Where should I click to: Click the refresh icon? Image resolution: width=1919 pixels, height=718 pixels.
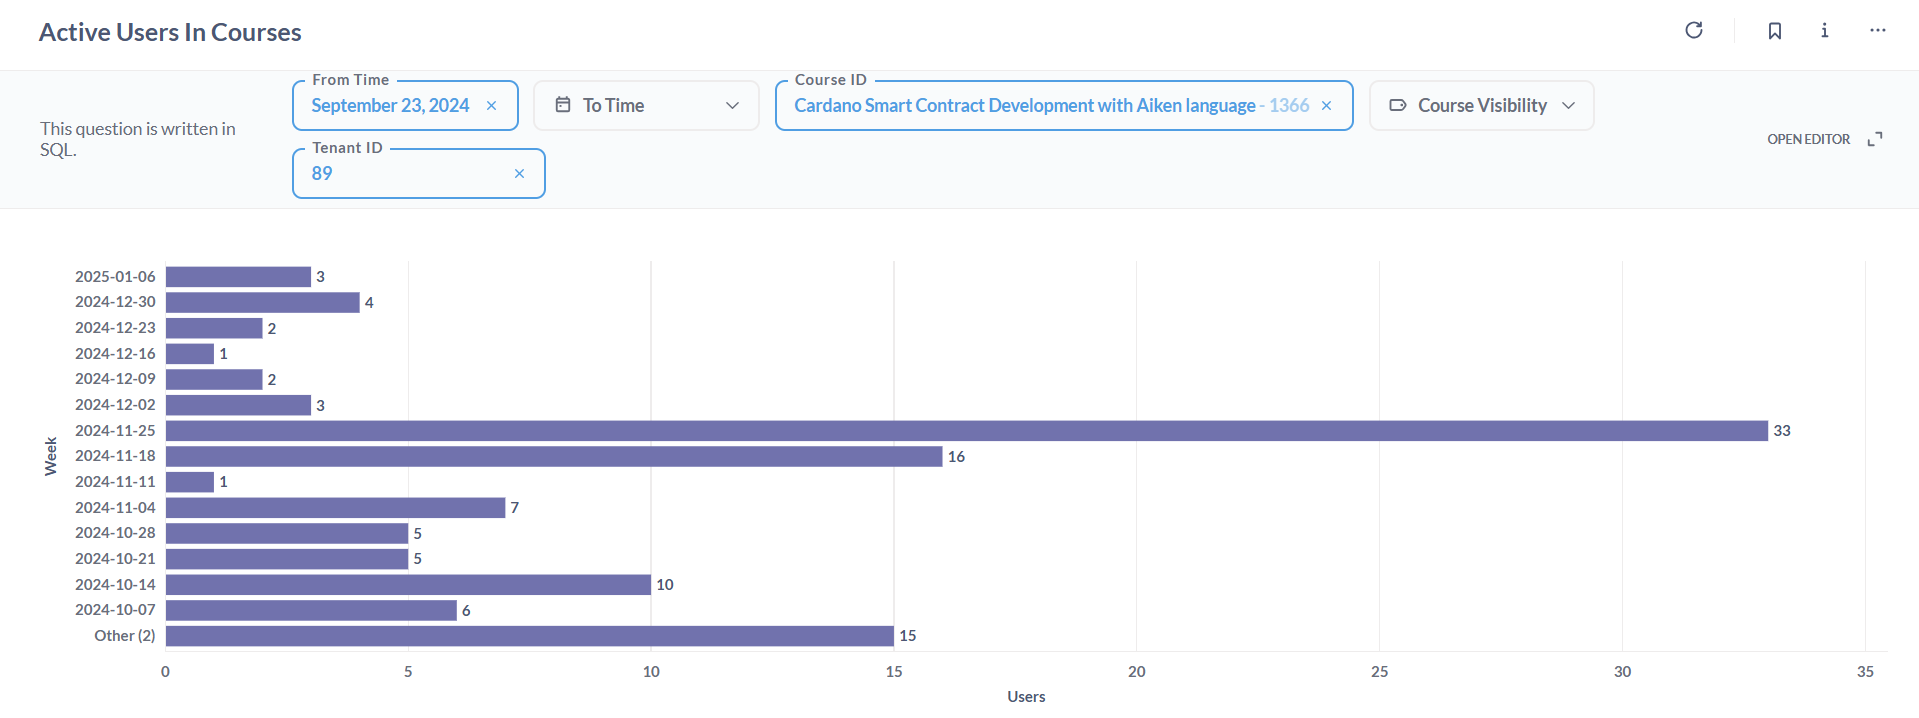[x=1694, y=30]
